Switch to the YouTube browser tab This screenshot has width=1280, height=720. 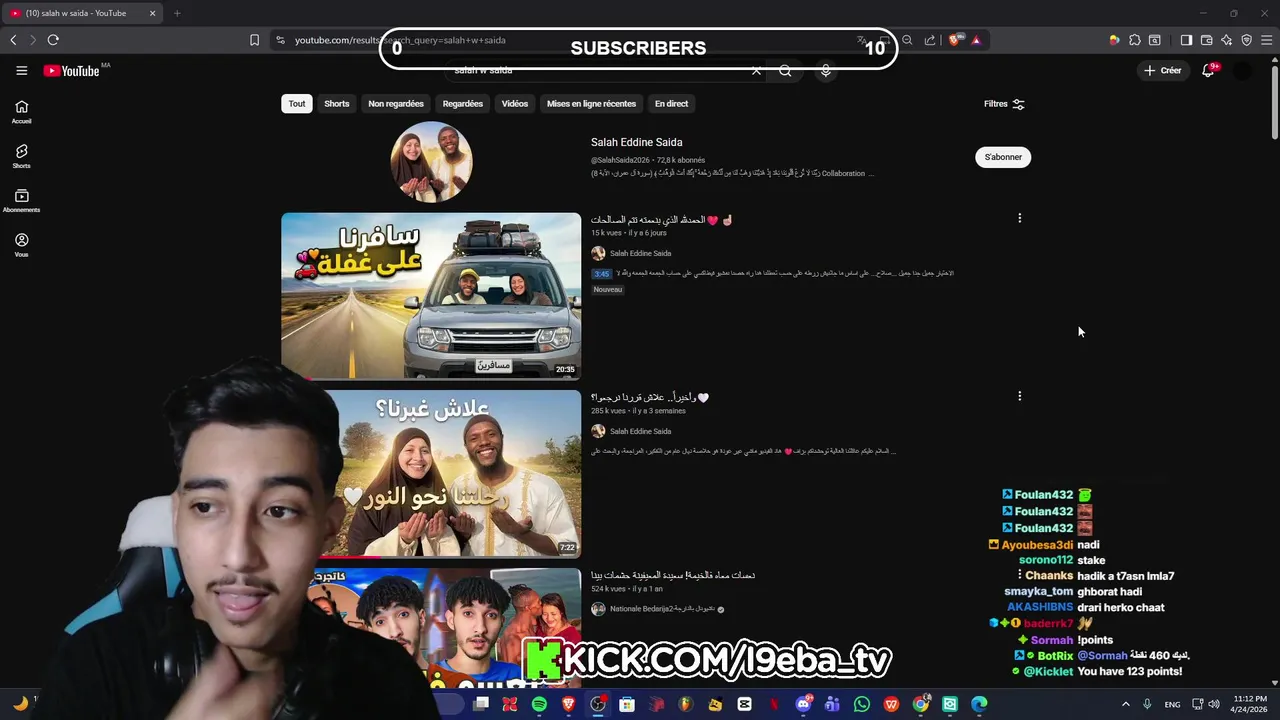[x=80, y=13]
